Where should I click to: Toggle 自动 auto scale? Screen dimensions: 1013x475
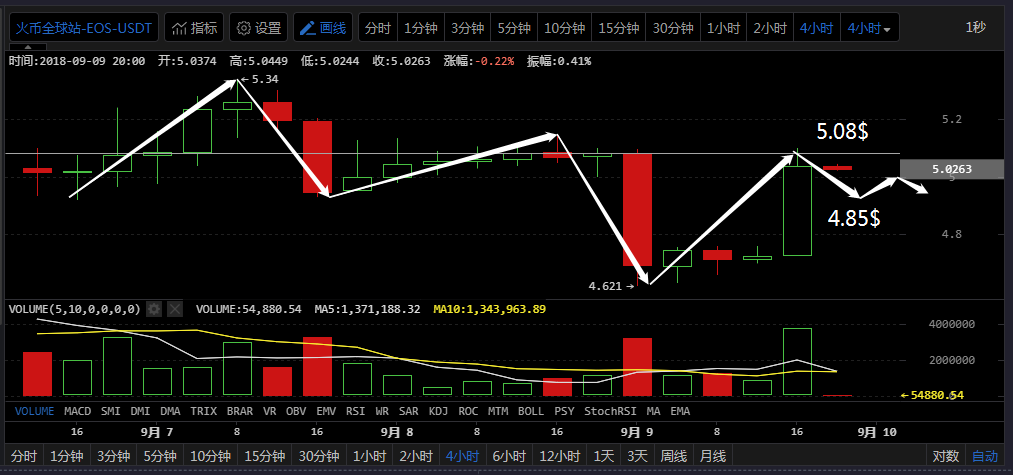pyautogui.click(x=985, y=456)
